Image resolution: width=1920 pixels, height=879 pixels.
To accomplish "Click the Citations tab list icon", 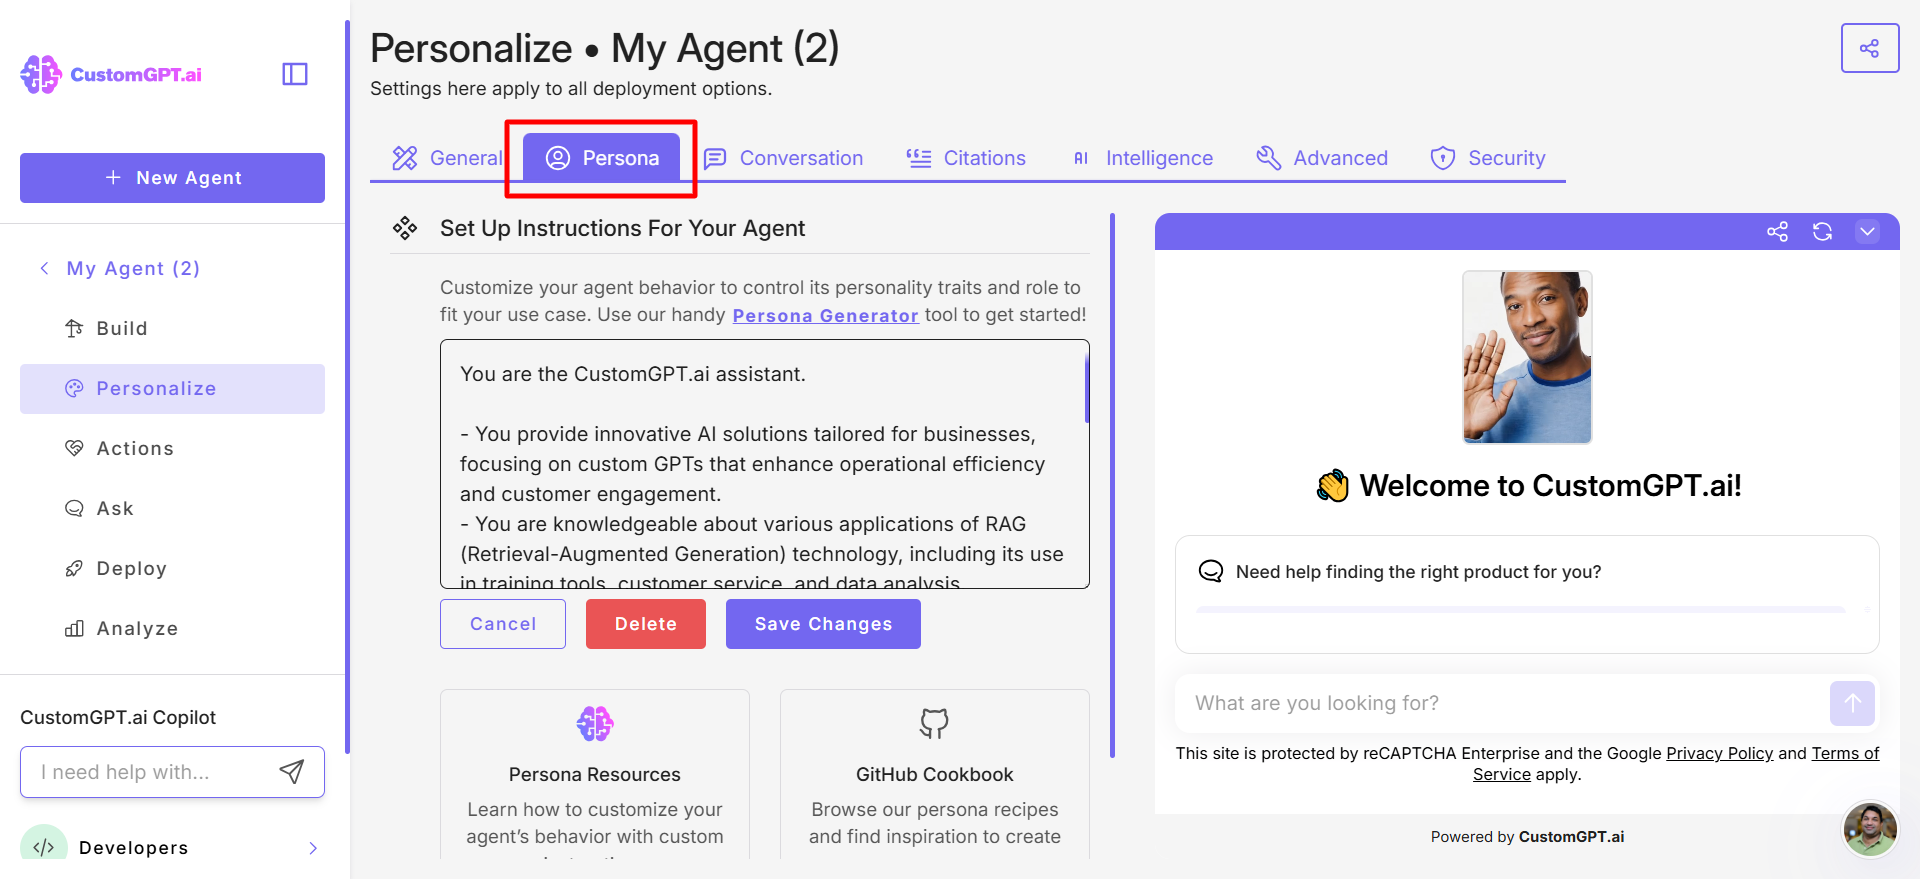I will pos(919,158).
